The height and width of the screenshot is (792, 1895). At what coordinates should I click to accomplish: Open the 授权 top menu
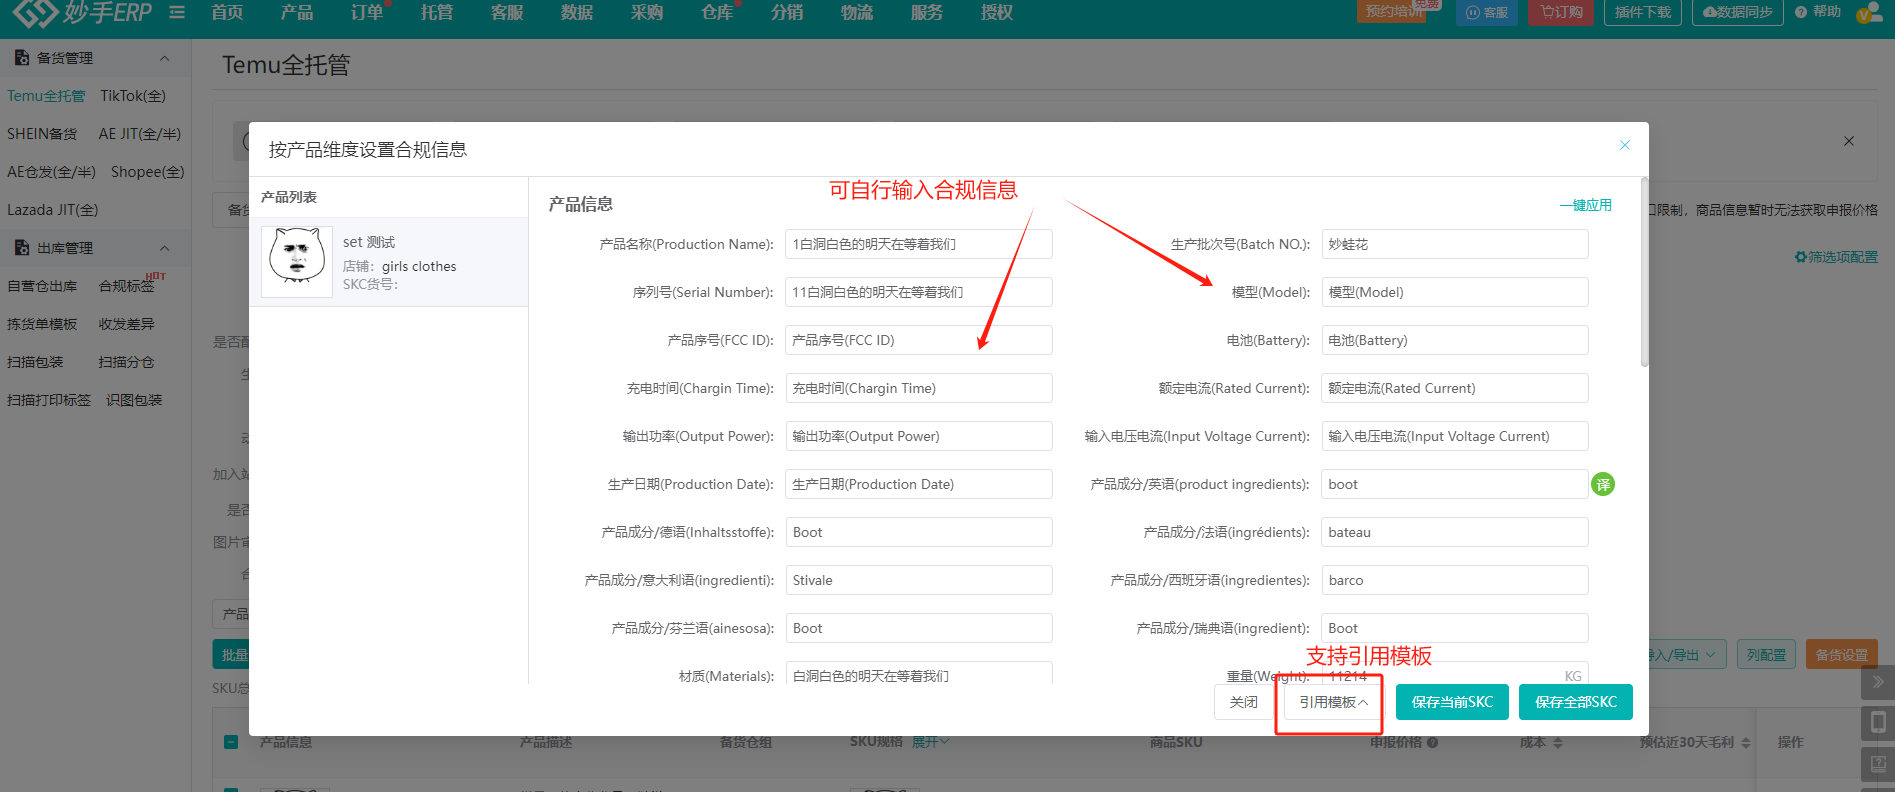tap(997, 12)
